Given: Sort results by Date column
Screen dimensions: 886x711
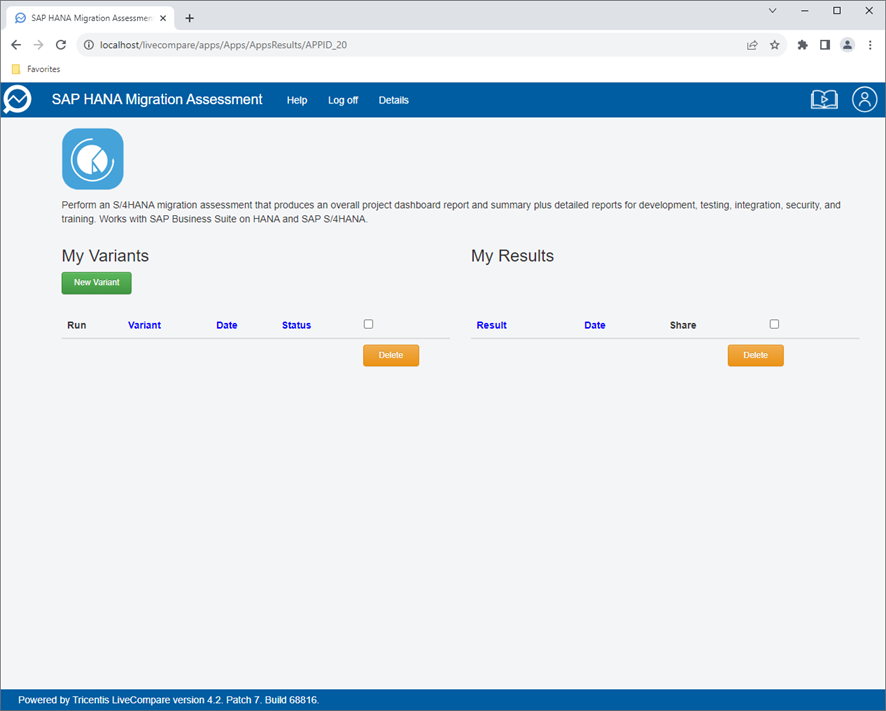Looking at the screenshot, I should point(594,325).
